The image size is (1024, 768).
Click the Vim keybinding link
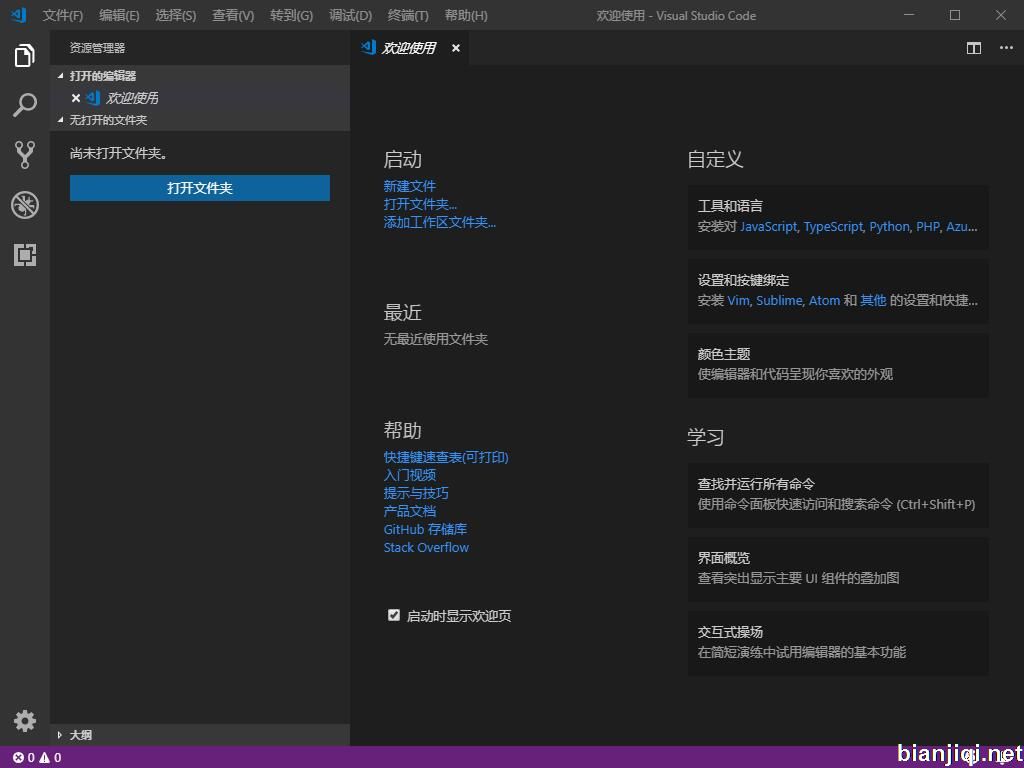point(739,300)
